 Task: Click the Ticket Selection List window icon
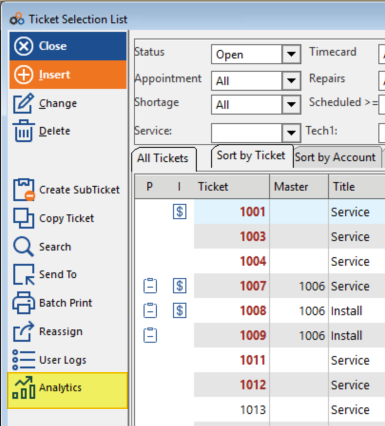click(17, 19)
